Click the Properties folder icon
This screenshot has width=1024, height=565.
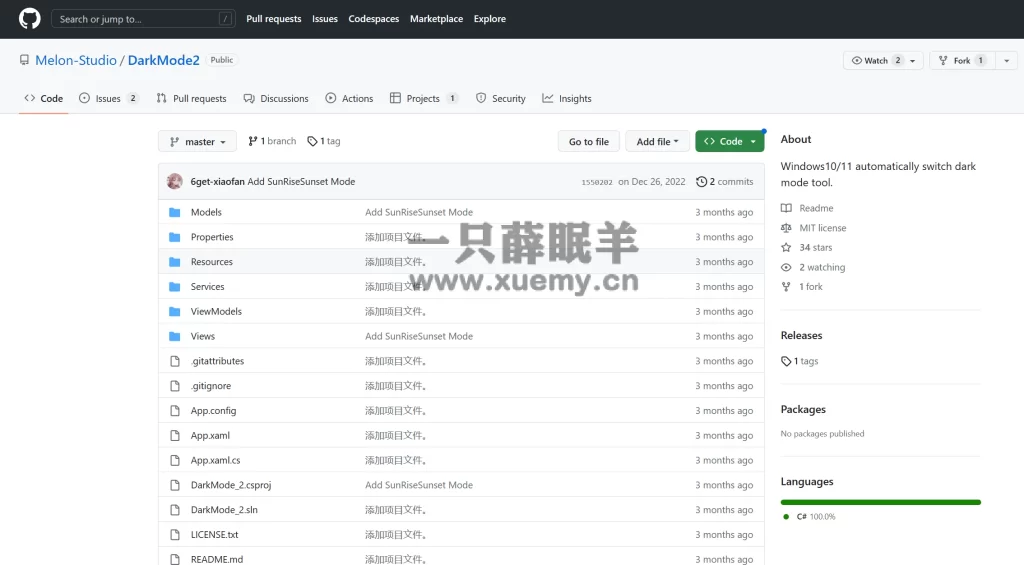click(174, 237)
